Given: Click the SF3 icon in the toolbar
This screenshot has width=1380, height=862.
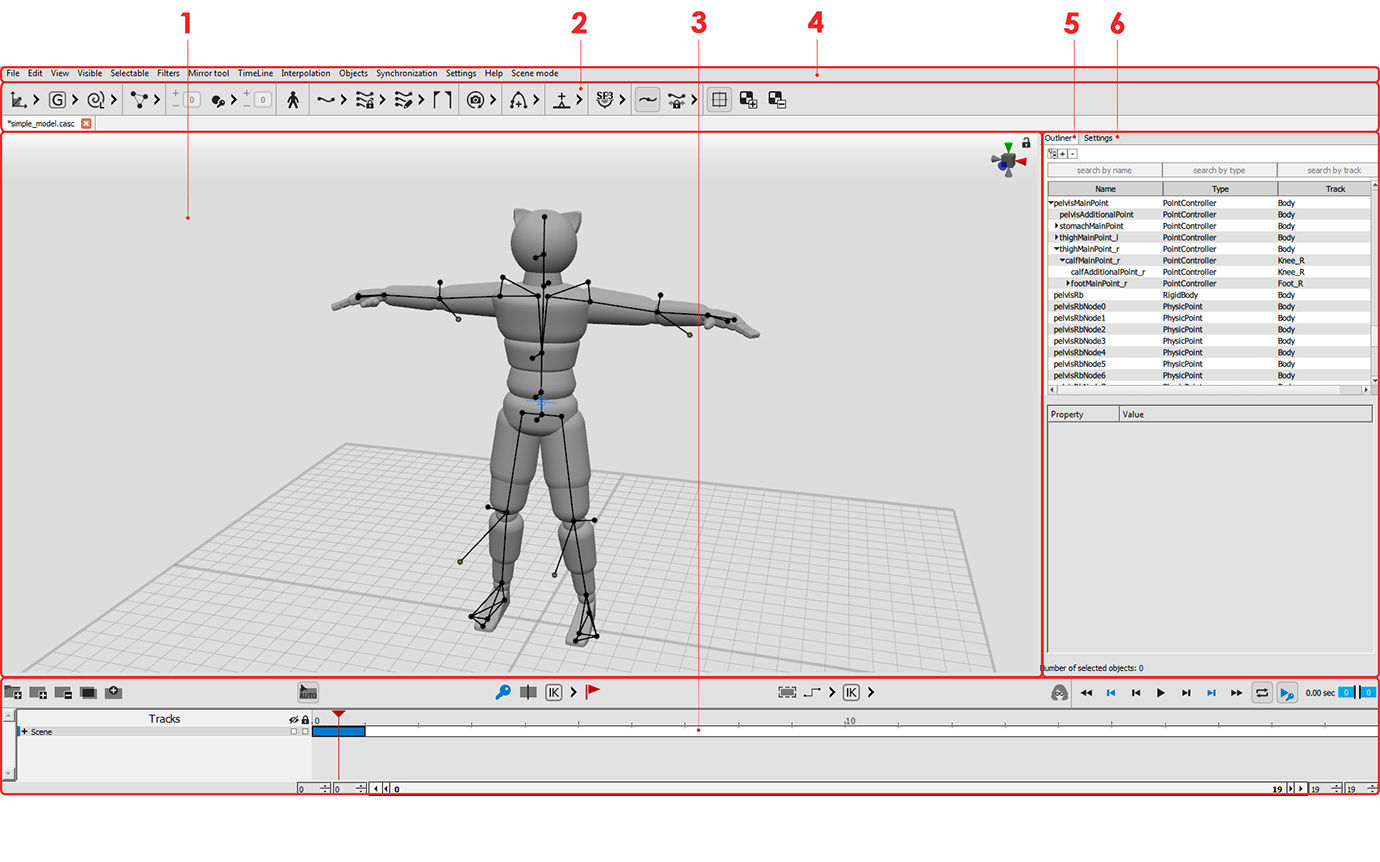Looking at the screenshot, I should pos(604,100).
